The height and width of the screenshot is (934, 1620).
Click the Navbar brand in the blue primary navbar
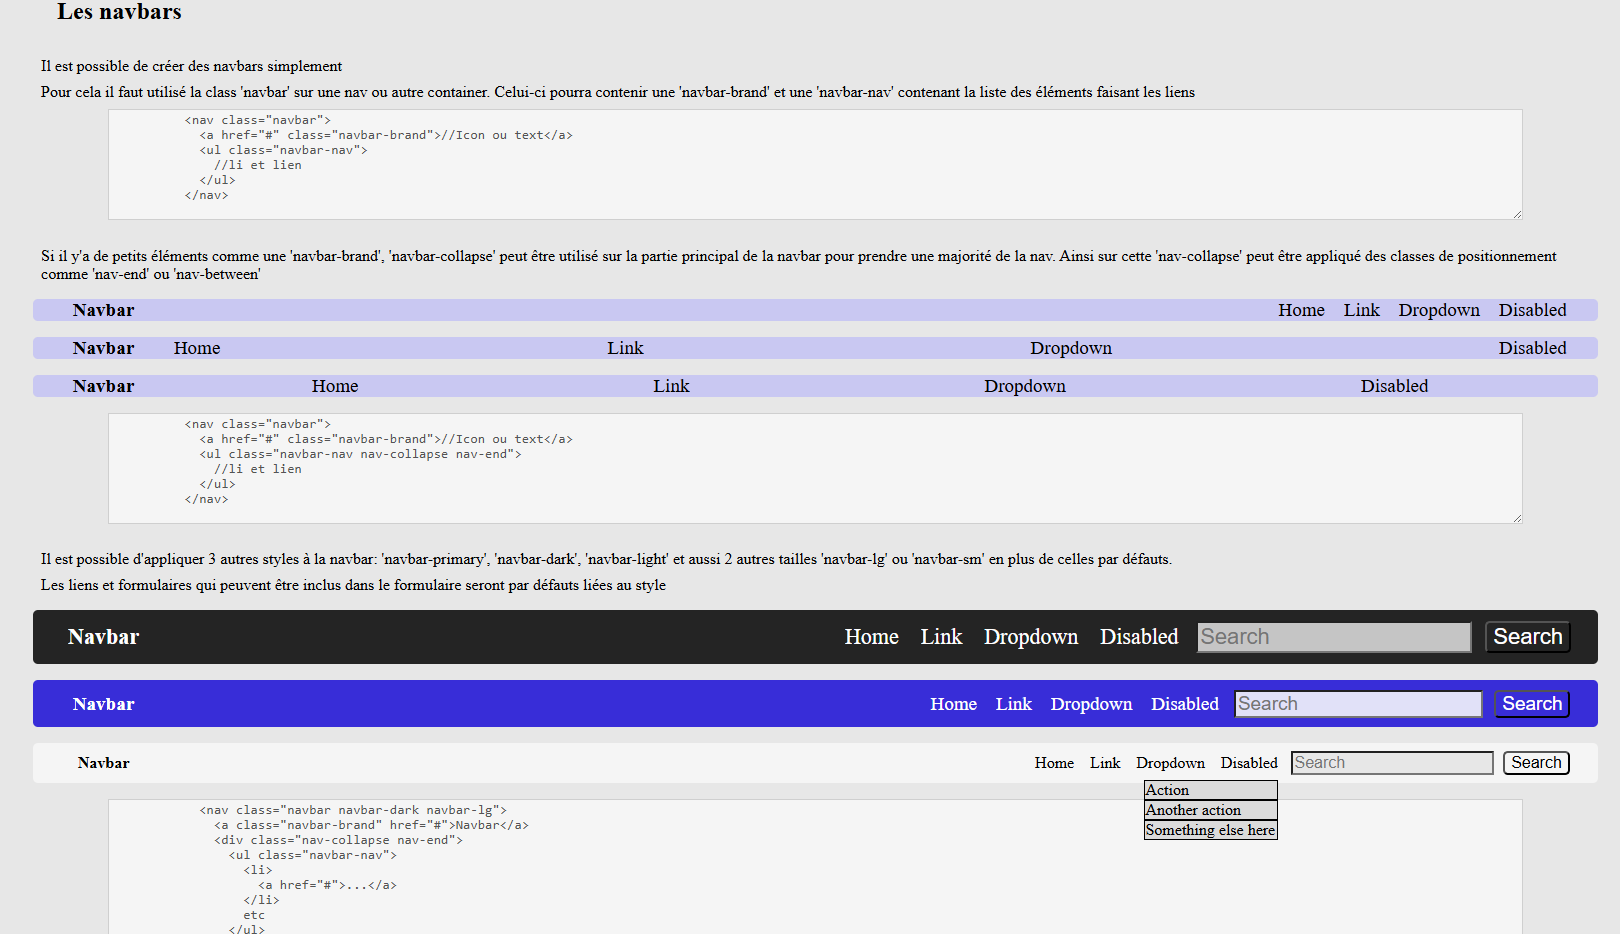(103, 704)
